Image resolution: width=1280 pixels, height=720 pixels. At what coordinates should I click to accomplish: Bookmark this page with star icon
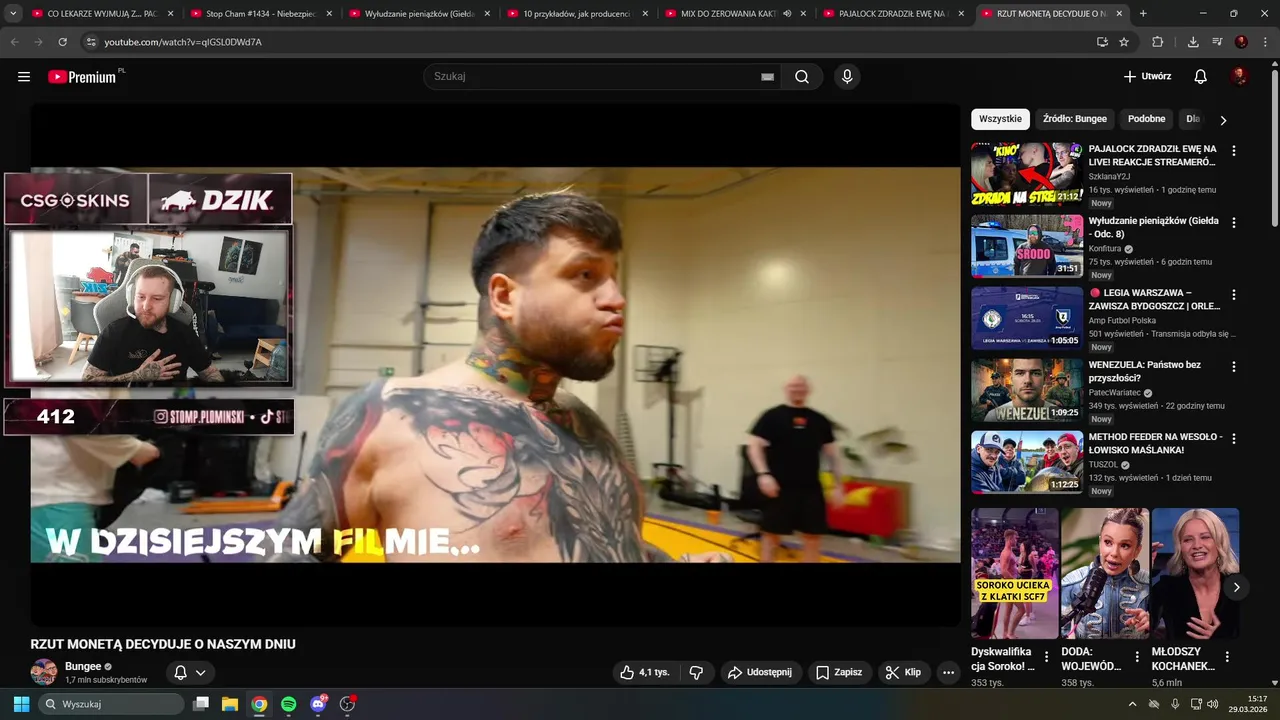click(x=1124, y=42)
